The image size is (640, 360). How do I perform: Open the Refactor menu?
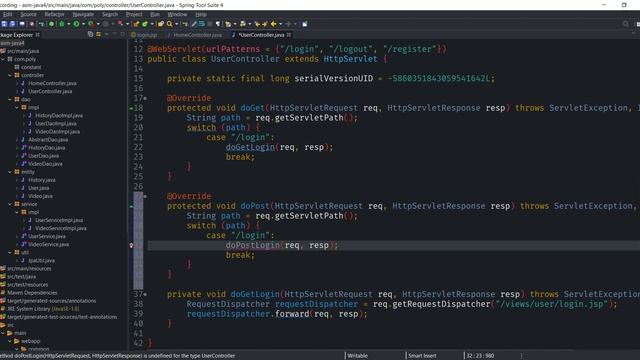click(x=54, y=14)
